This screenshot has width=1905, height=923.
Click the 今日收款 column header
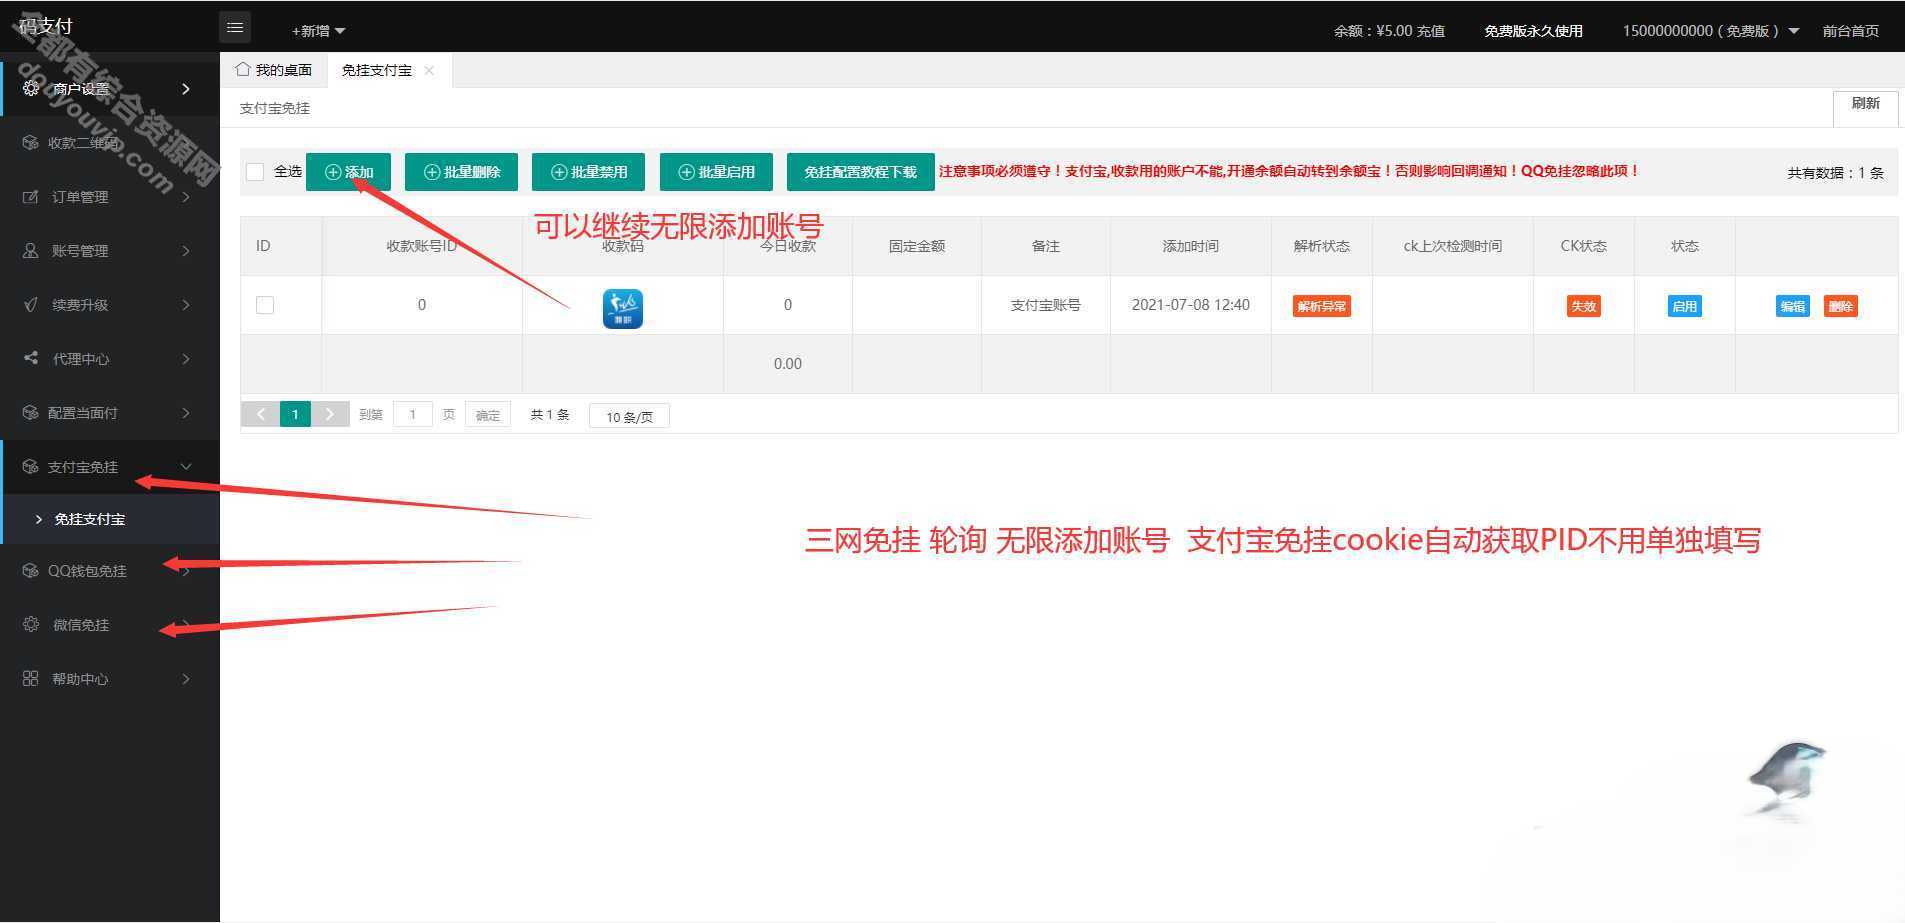point(788,246)
